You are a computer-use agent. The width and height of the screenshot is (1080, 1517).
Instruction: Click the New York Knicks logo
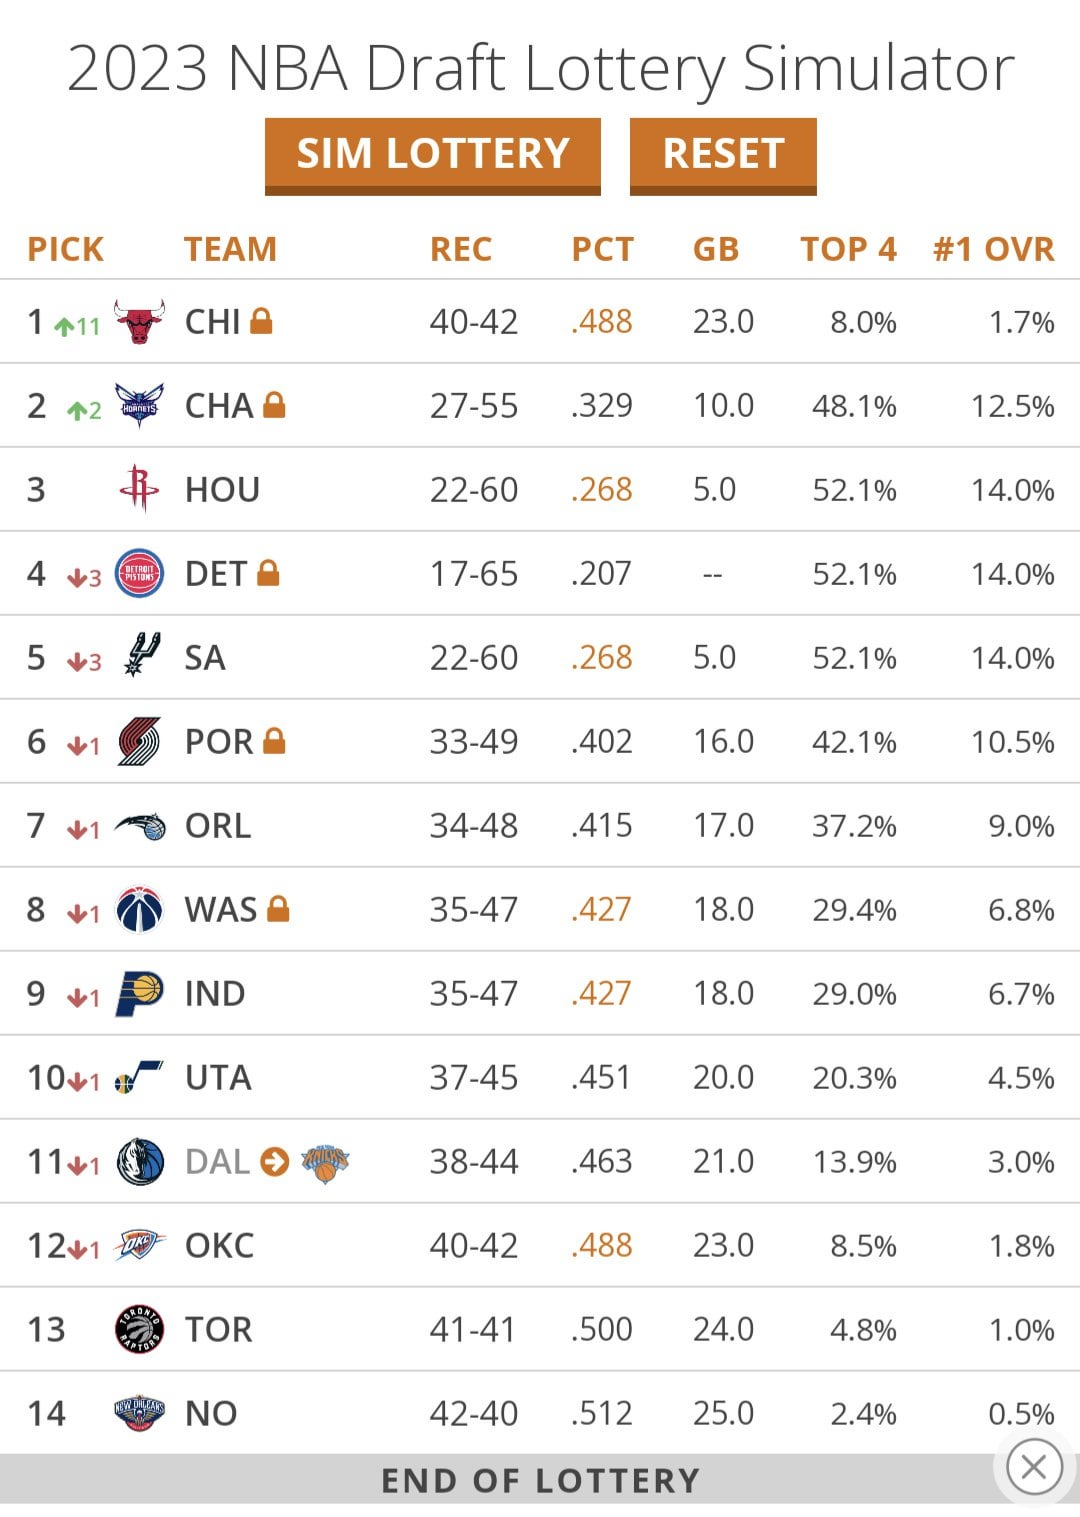click(x=325, y=1162)
